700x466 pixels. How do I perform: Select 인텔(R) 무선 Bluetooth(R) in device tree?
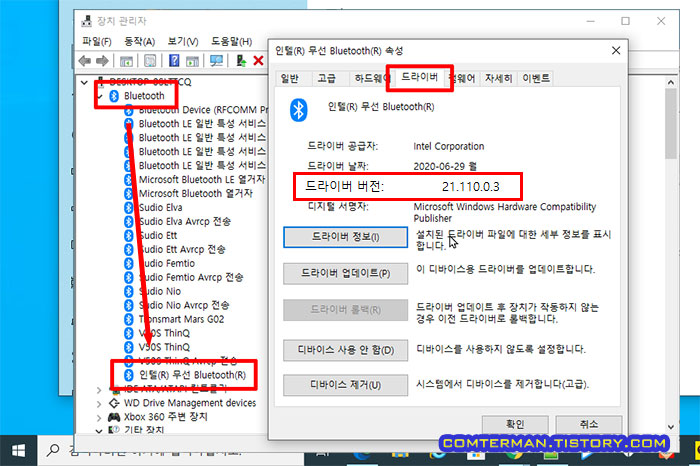[185, 375]
